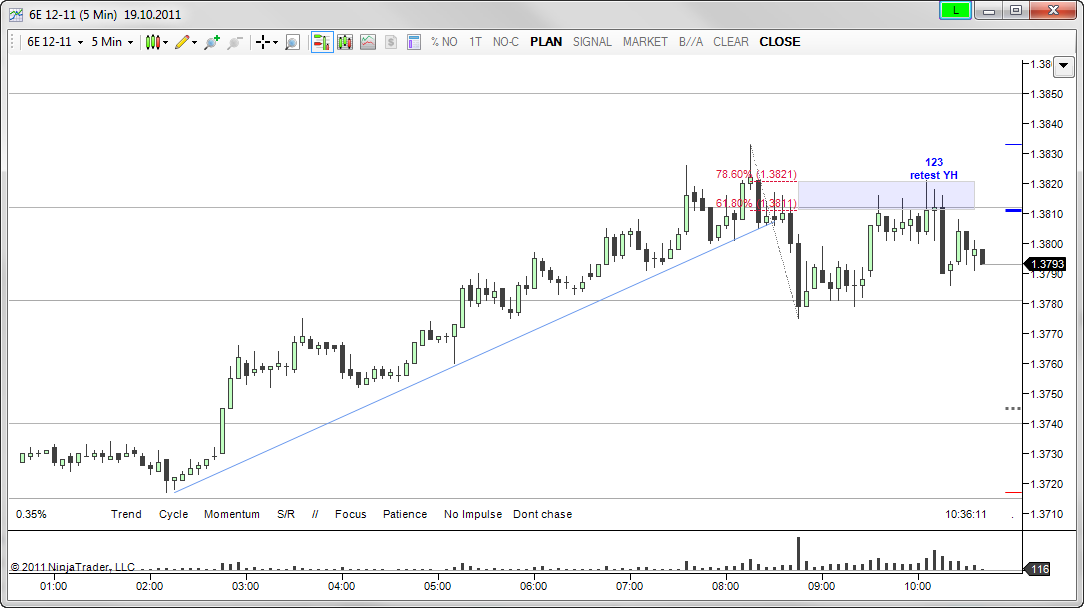
Task: Open the instrument 6E 12-11 dropdown
Action: (x=55, y=42)
